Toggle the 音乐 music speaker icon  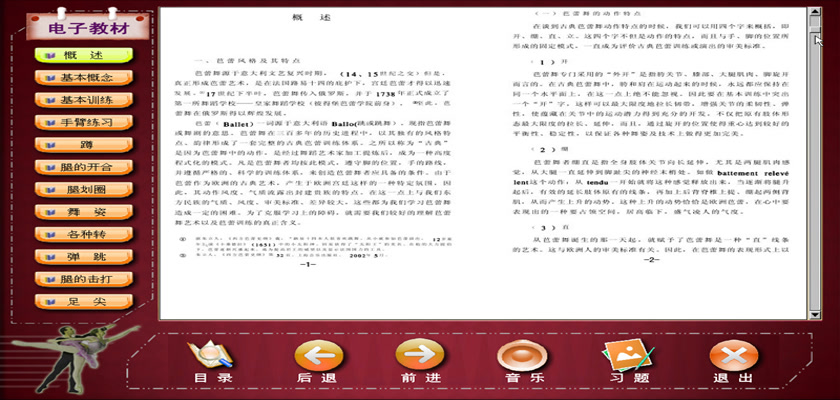coord(522,355)
